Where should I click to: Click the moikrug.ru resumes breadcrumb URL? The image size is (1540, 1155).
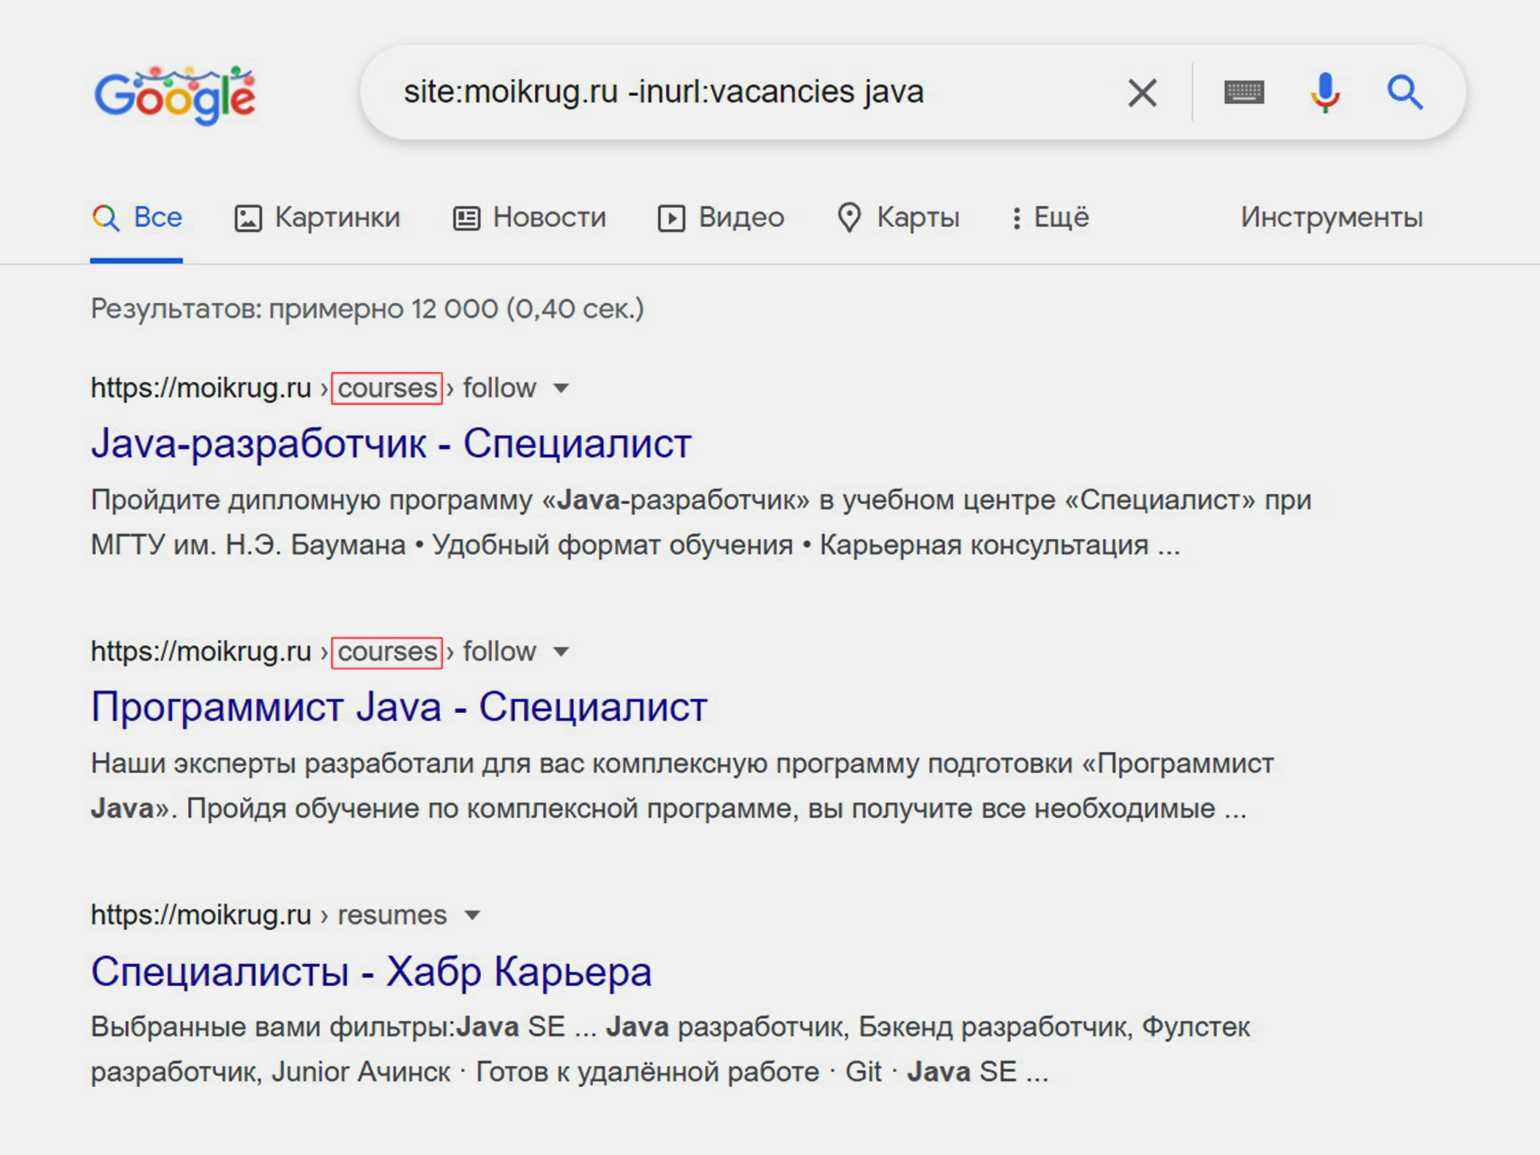268,915
